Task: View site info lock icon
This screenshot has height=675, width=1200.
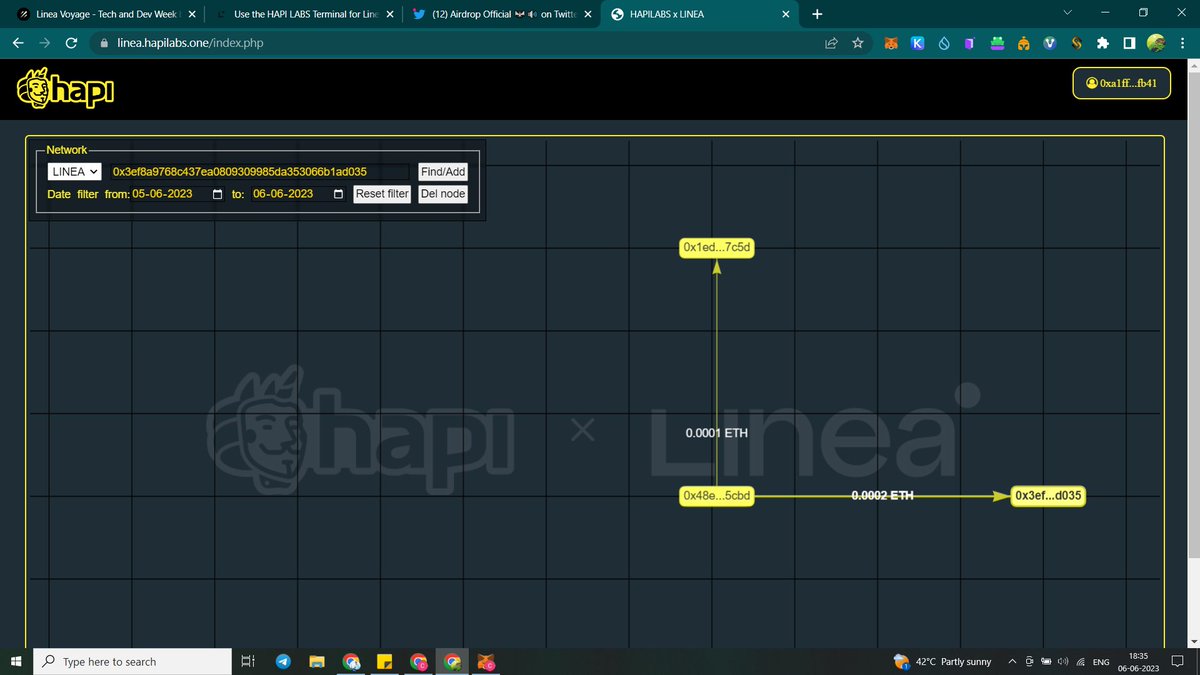Action: click(x=104, y=44)
